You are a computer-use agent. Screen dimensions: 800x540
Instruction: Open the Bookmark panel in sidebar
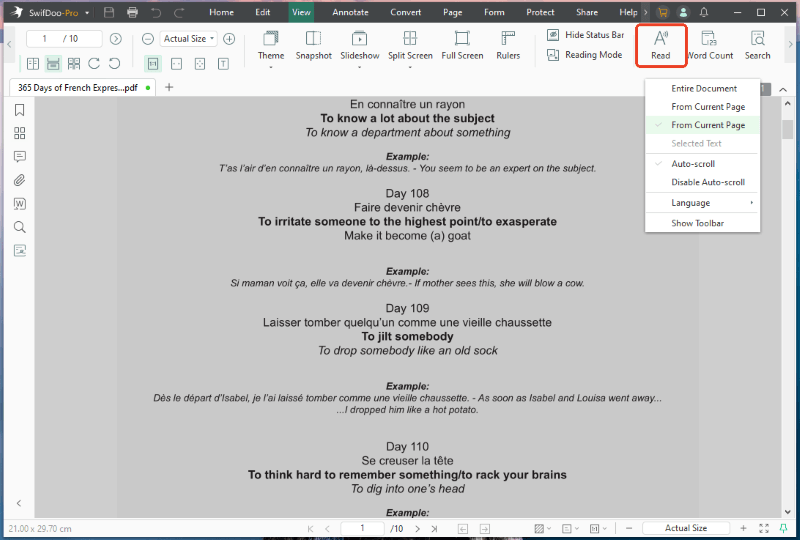coord(19,110)
